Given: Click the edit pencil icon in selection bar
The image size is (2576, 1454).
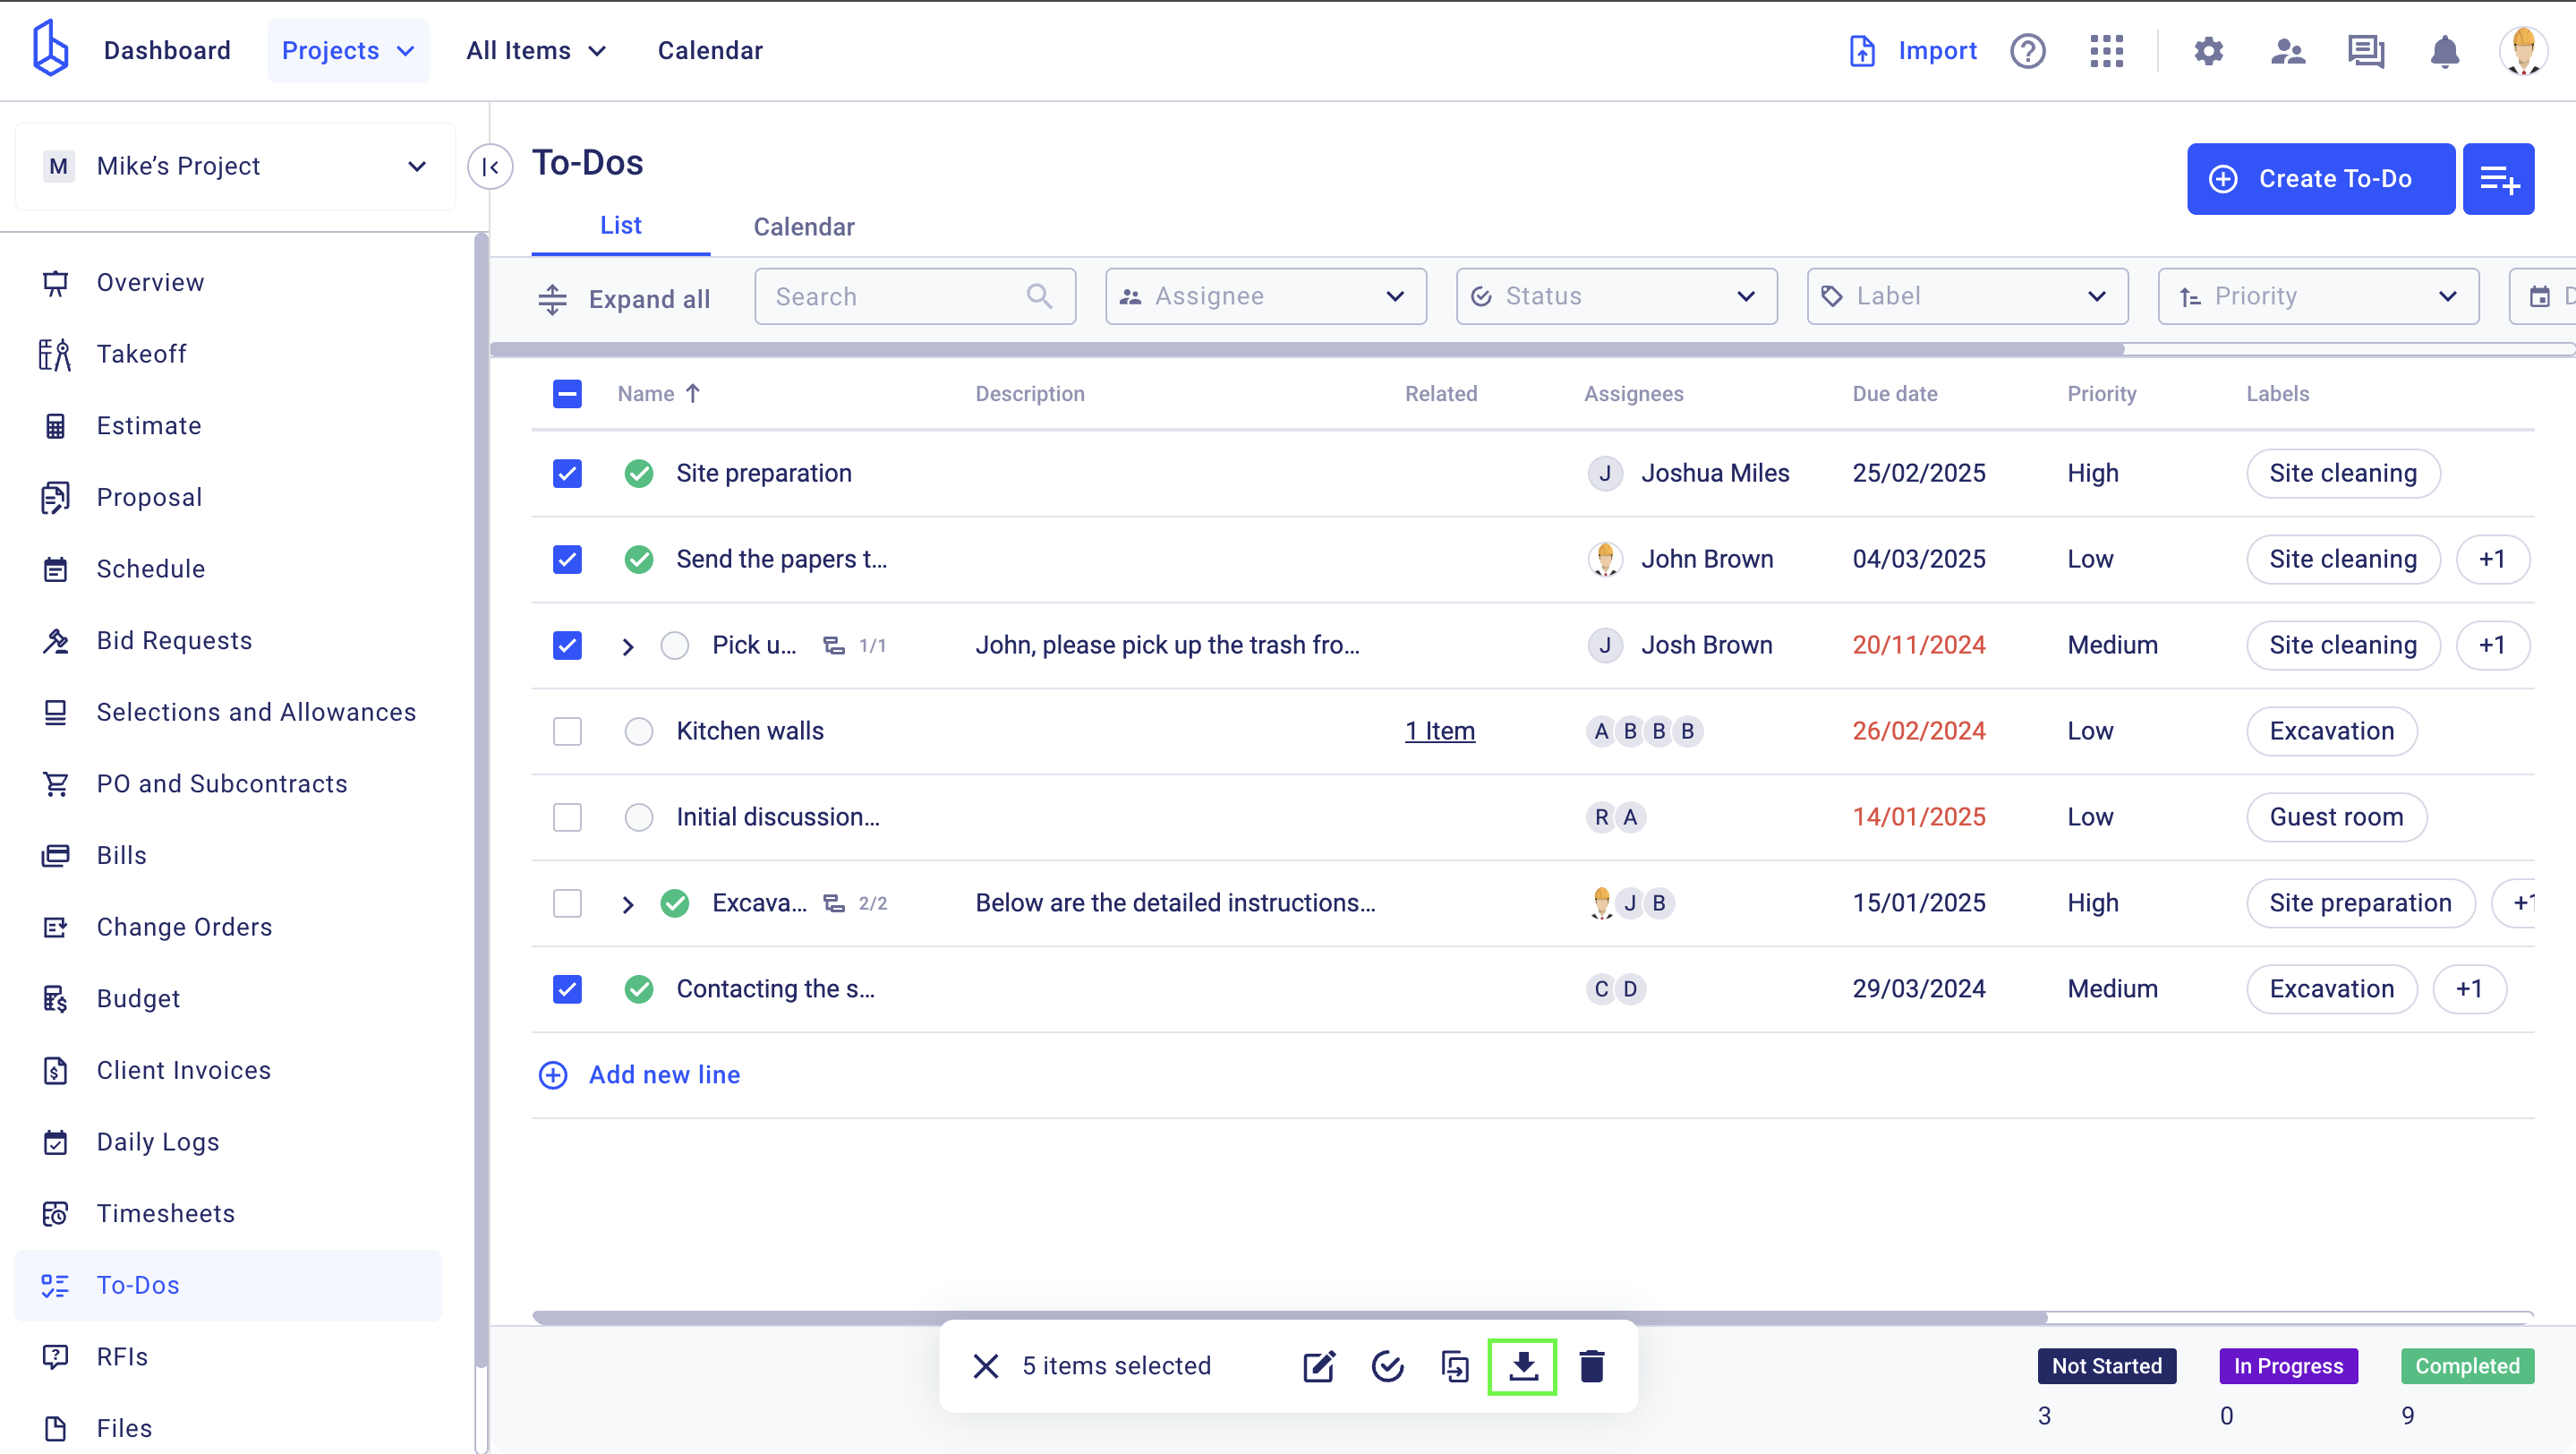Looking at the screenshot, I should click(x=1319, y=1366).
